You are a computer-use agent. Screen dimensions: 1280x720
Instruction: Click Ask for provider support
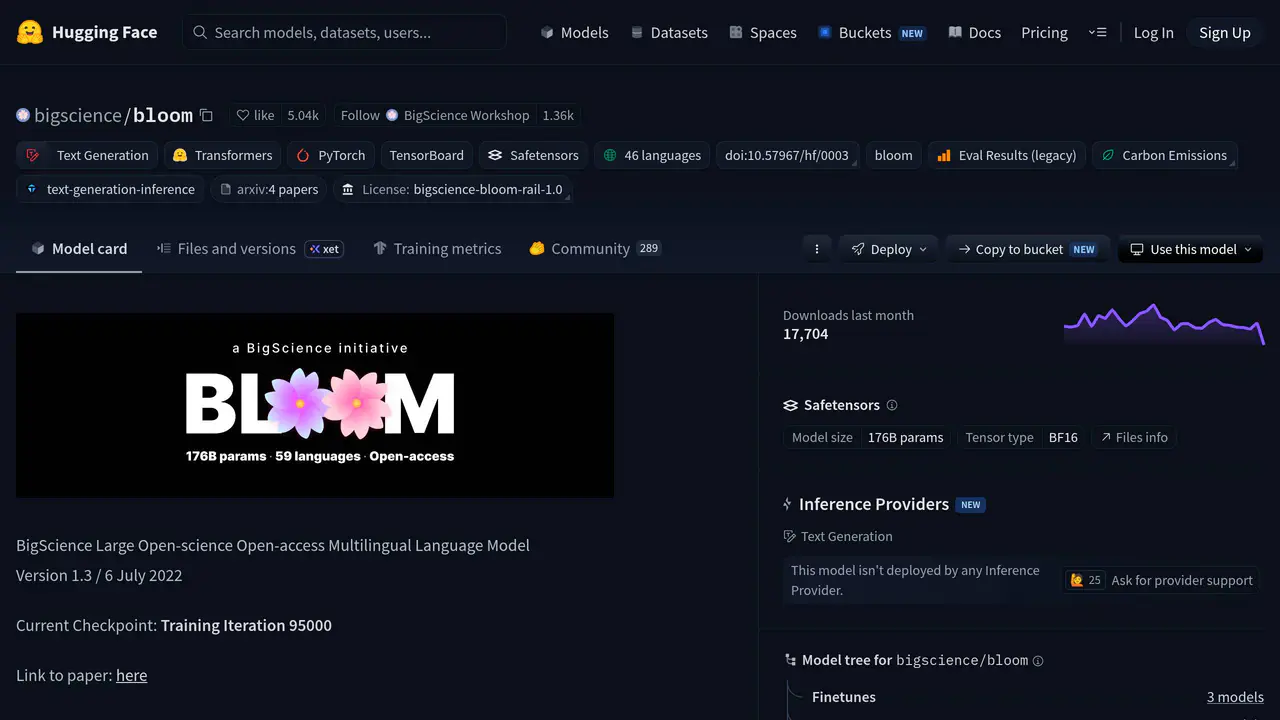pyautogui.click(x=1182, y=580)
